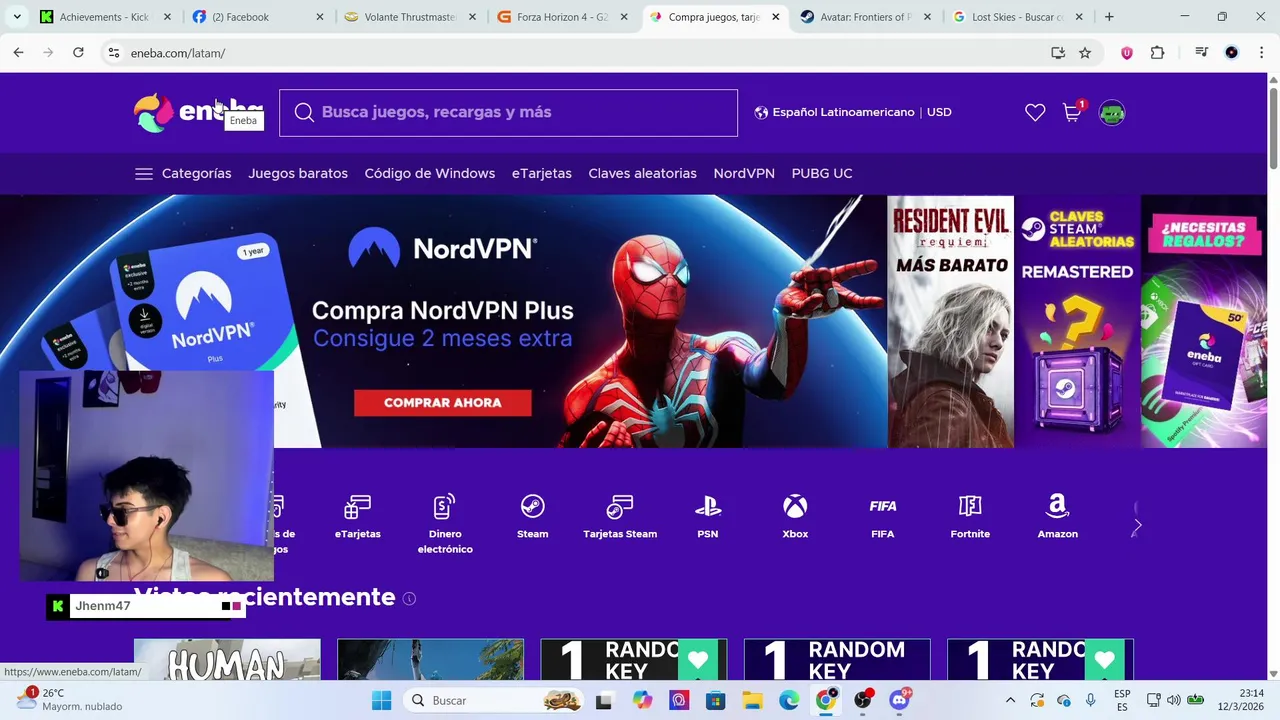This screenshot has width=1280, height=720.
Task: Open the browser Extensions puzzle icon
Action: (x=1158, y=53)
